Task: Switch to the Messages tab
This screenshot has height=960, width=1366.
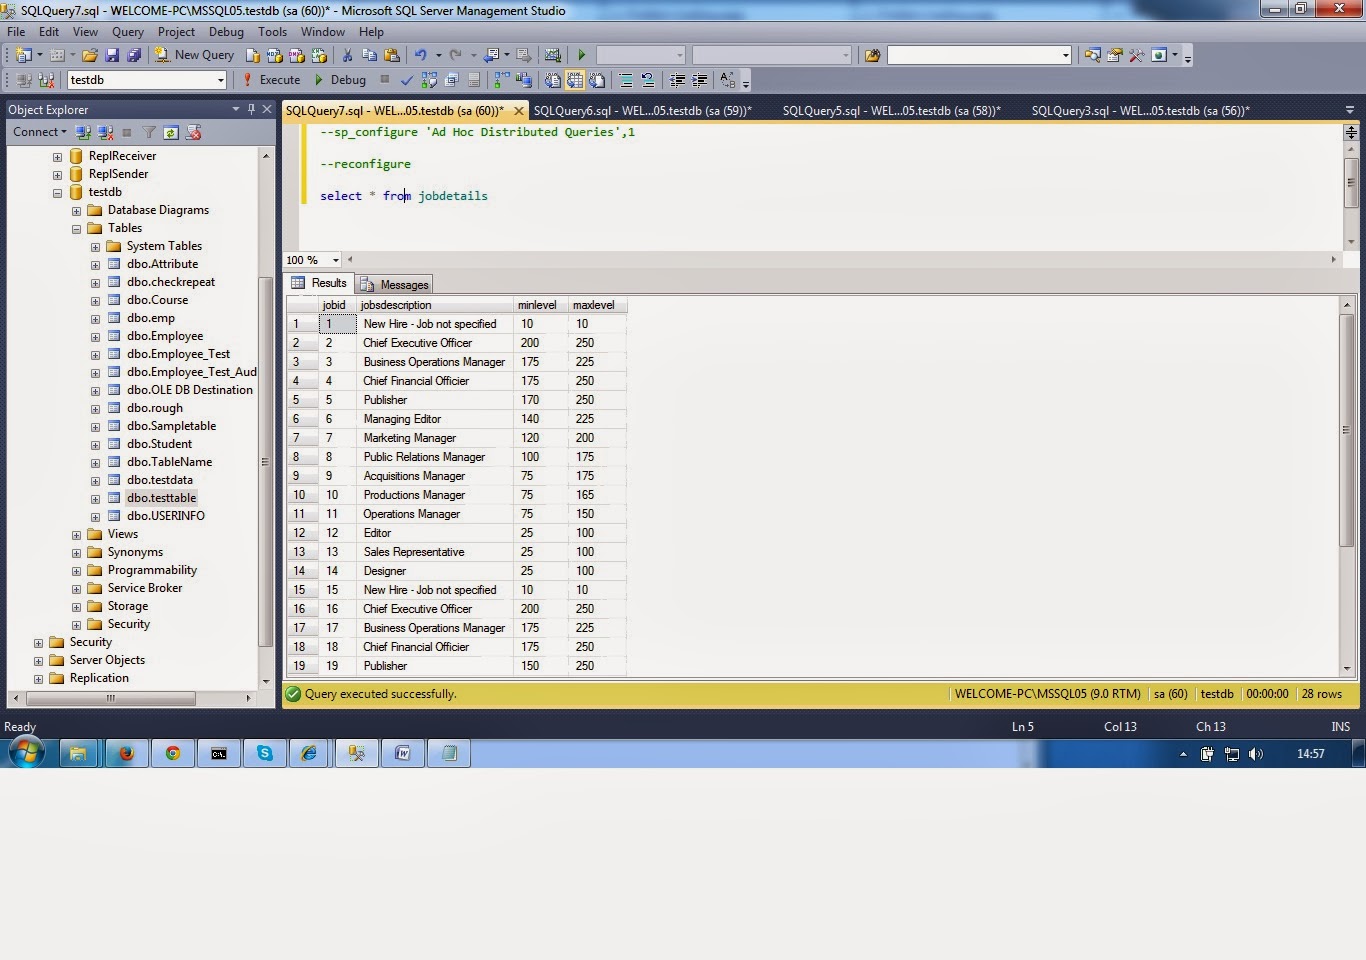Action: pos(395,284)
